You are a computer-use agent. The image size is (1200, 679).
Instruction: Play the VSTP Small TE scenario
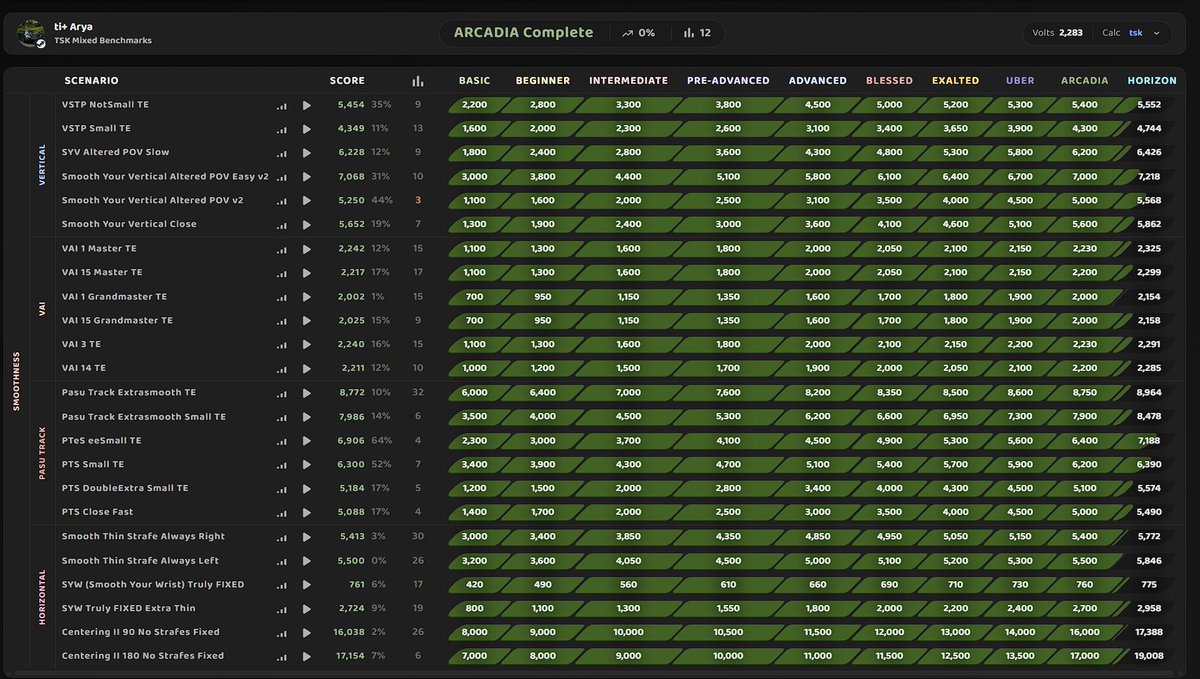pos(306,129)
